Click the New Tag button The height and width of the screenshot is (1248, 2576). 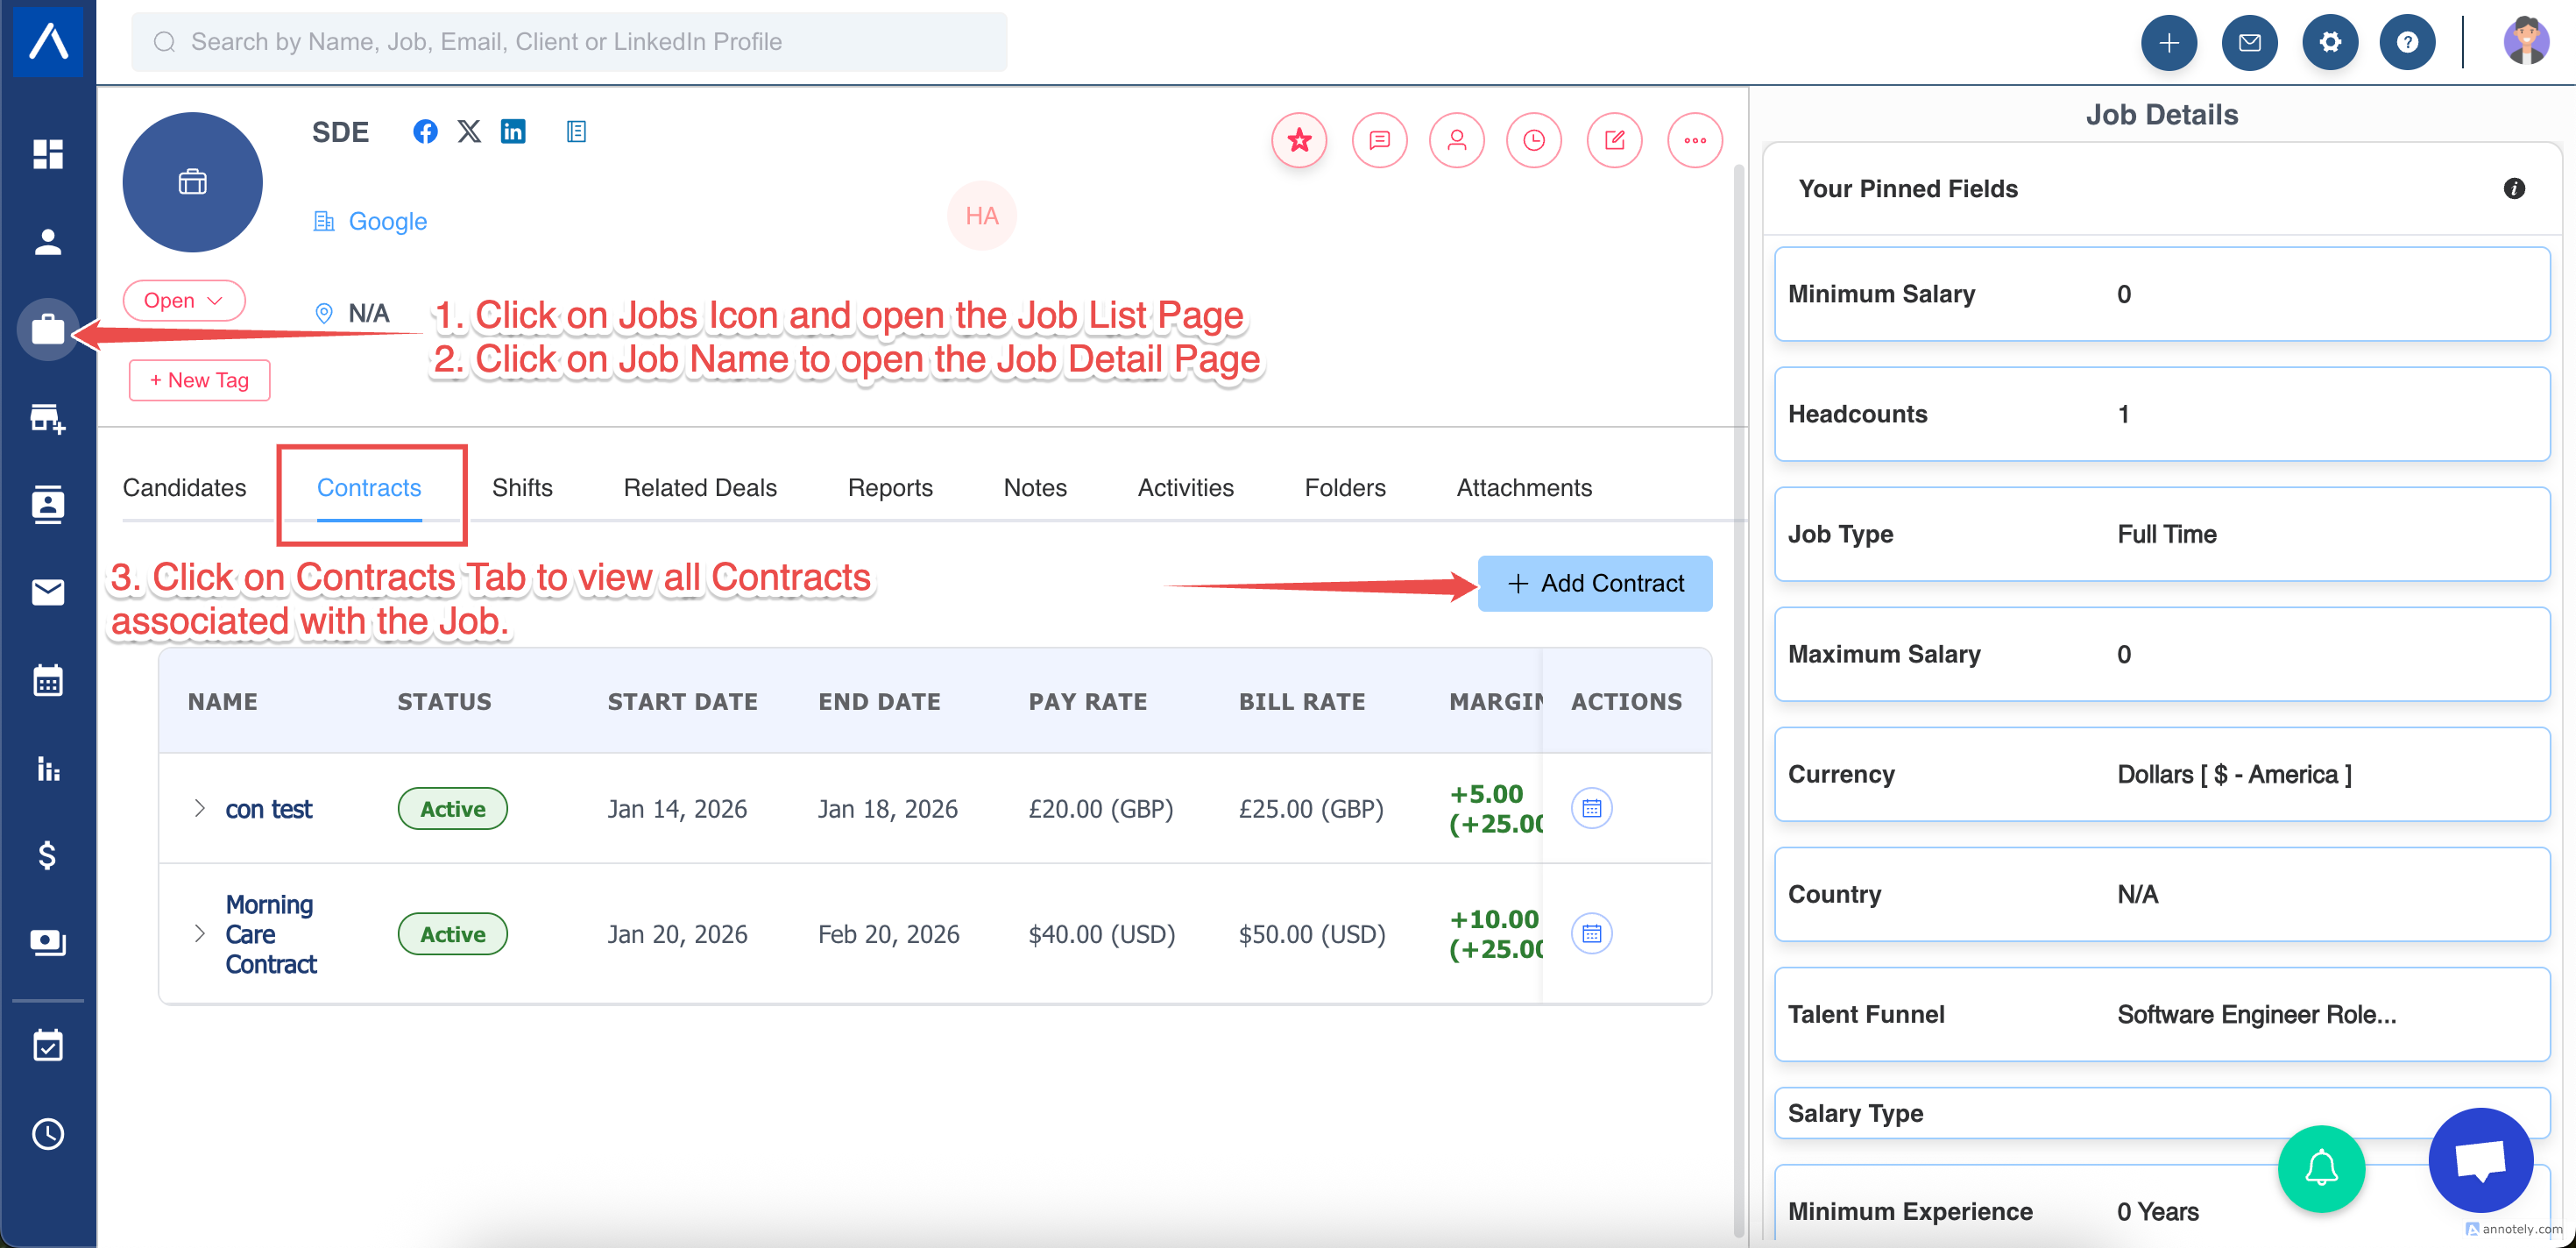click(x=199, y=380)
